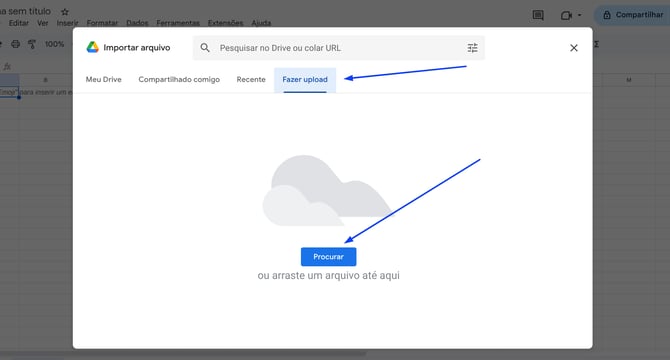The height and width of the screenshot is (360, 670).
Task: Open the Formatar menu in Sheets
Action: pyautogui.click(x=102, y=23)
